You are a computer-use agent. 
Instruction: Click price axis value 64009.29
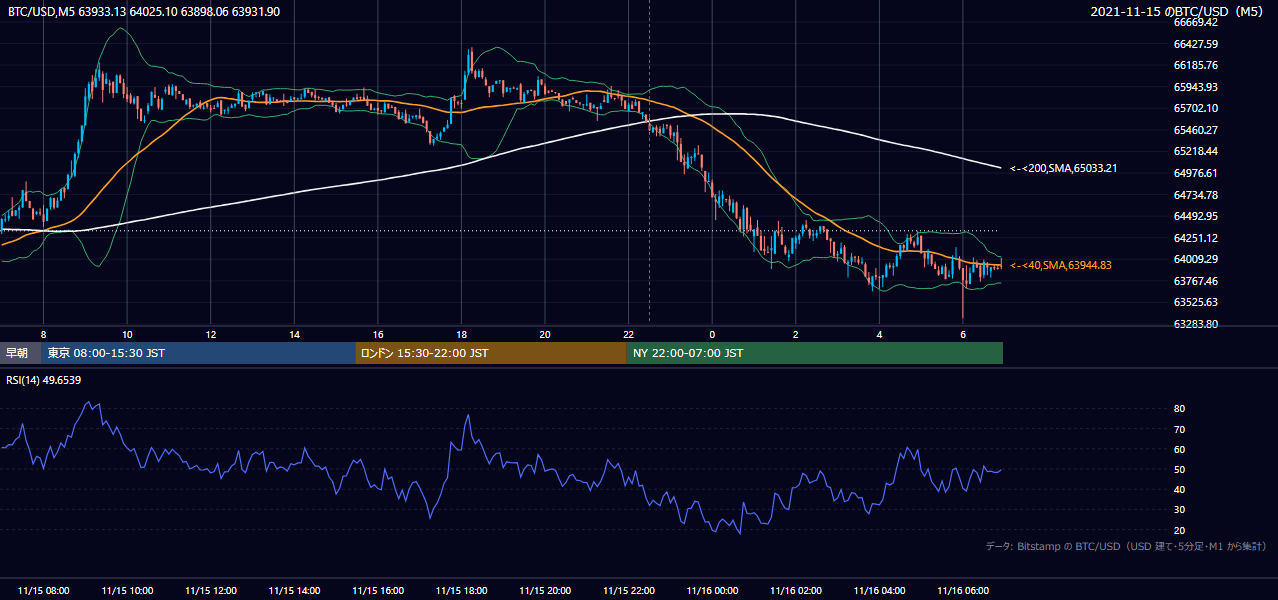point(1195,259)
